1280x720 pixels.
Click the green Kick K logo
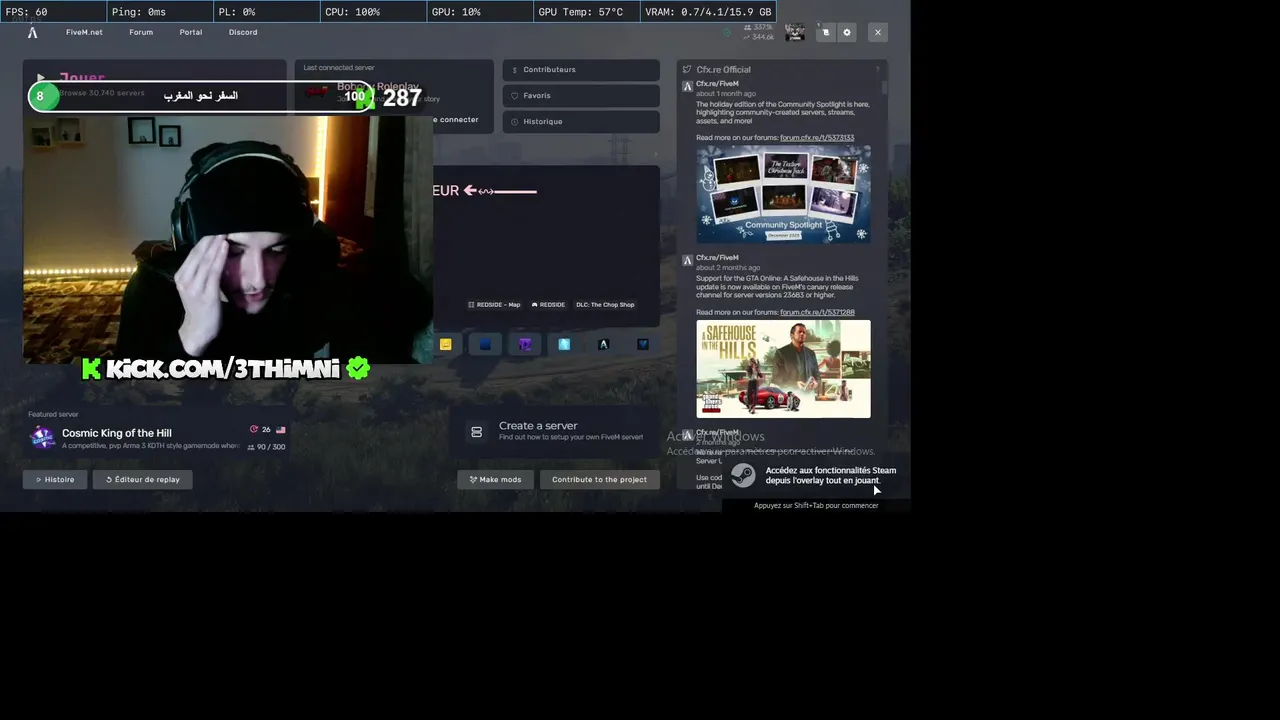(91, 369)
